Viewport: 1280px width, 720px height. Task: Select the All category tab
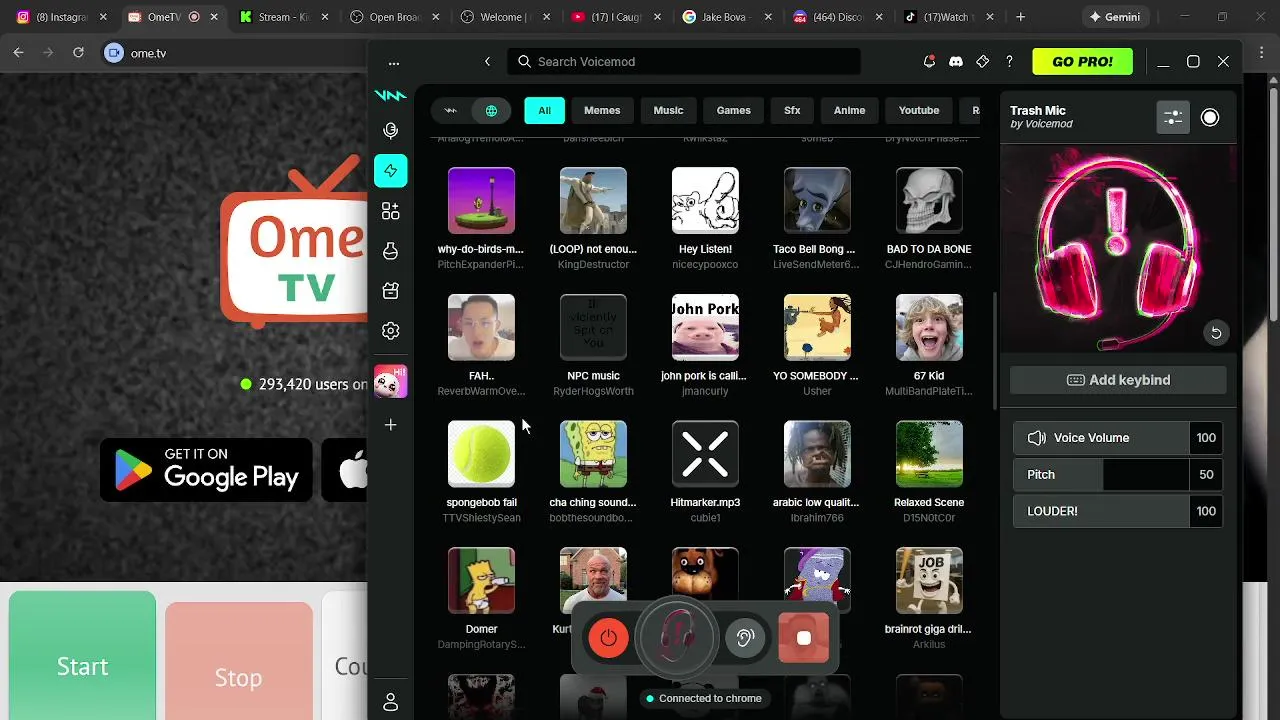[x=544, y=110]
